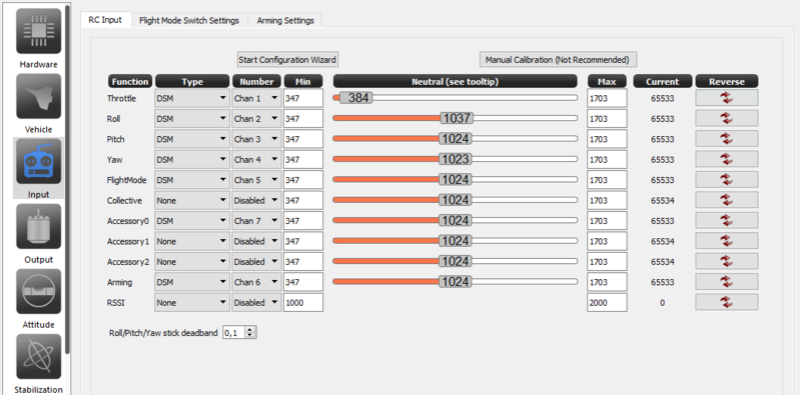Click Arming neutral slider handle

tap(455, 281)
